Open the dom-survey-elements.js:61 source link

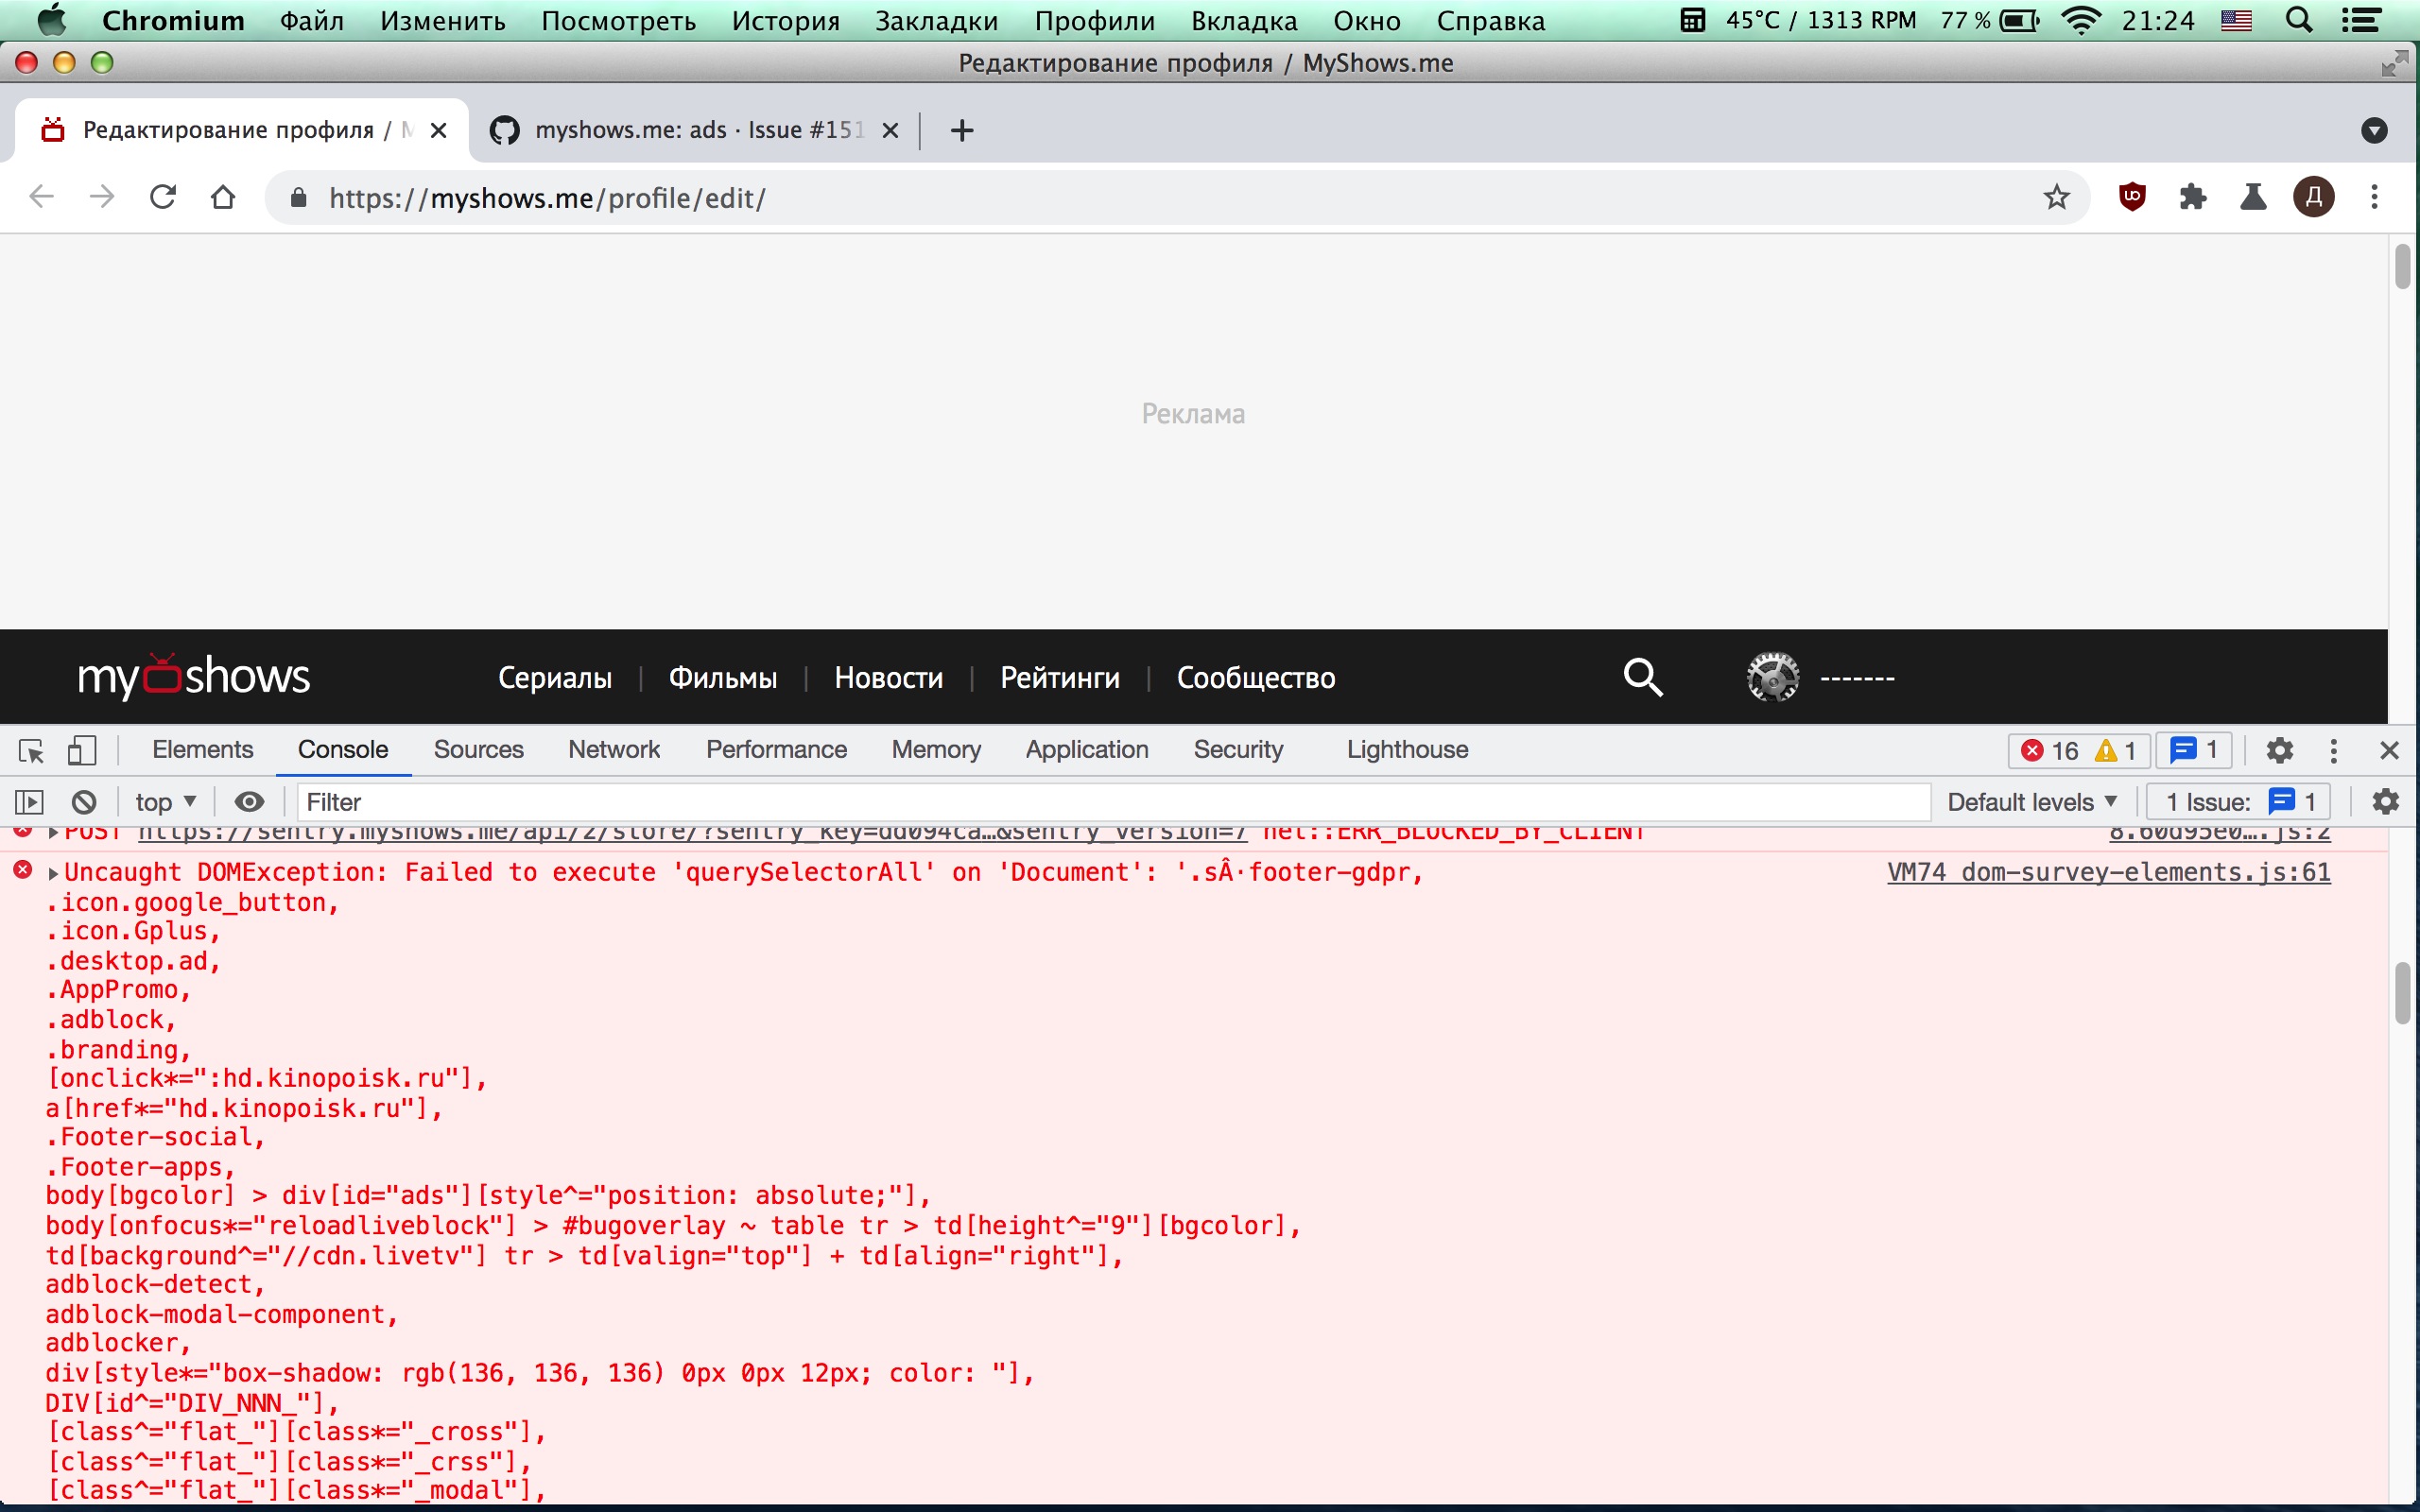pyautogui.click(x=2110, y=871)
